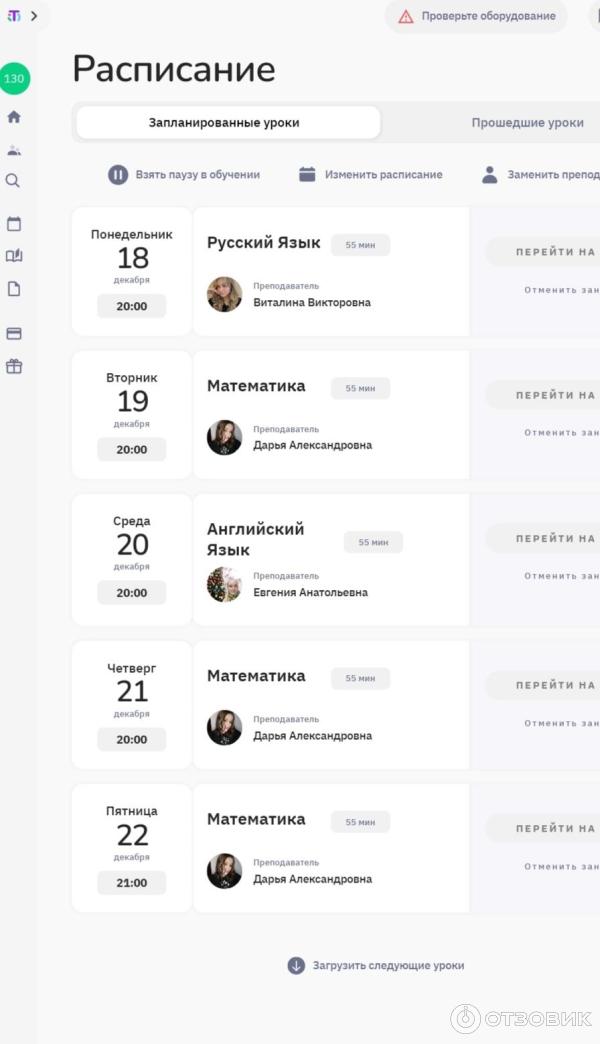Load next lessons via 'Загрузить следующие уроки'
This screenshot has height=1044, width=600.
(x=376, y=965)
